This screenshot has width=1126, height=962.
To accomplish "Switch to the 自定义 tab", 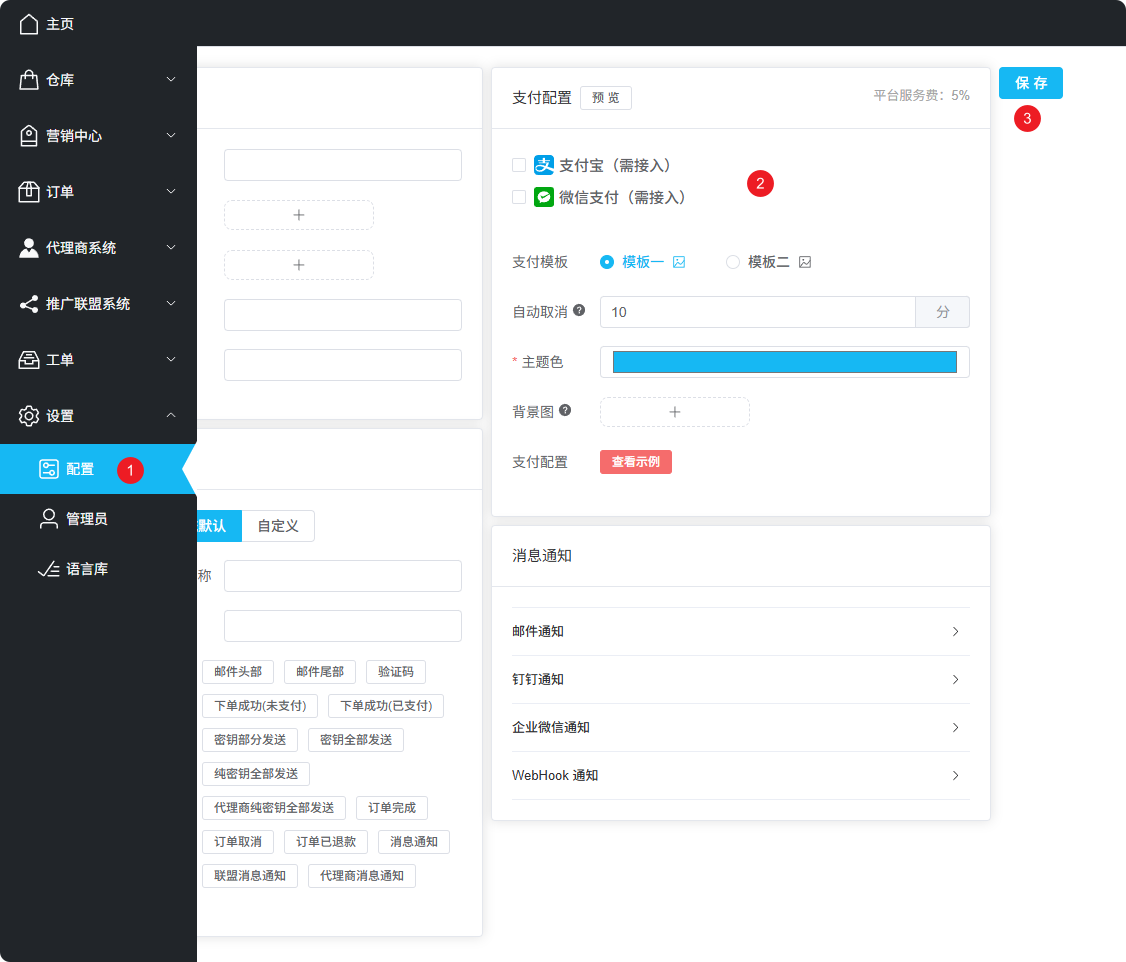I will coord(278,525).
